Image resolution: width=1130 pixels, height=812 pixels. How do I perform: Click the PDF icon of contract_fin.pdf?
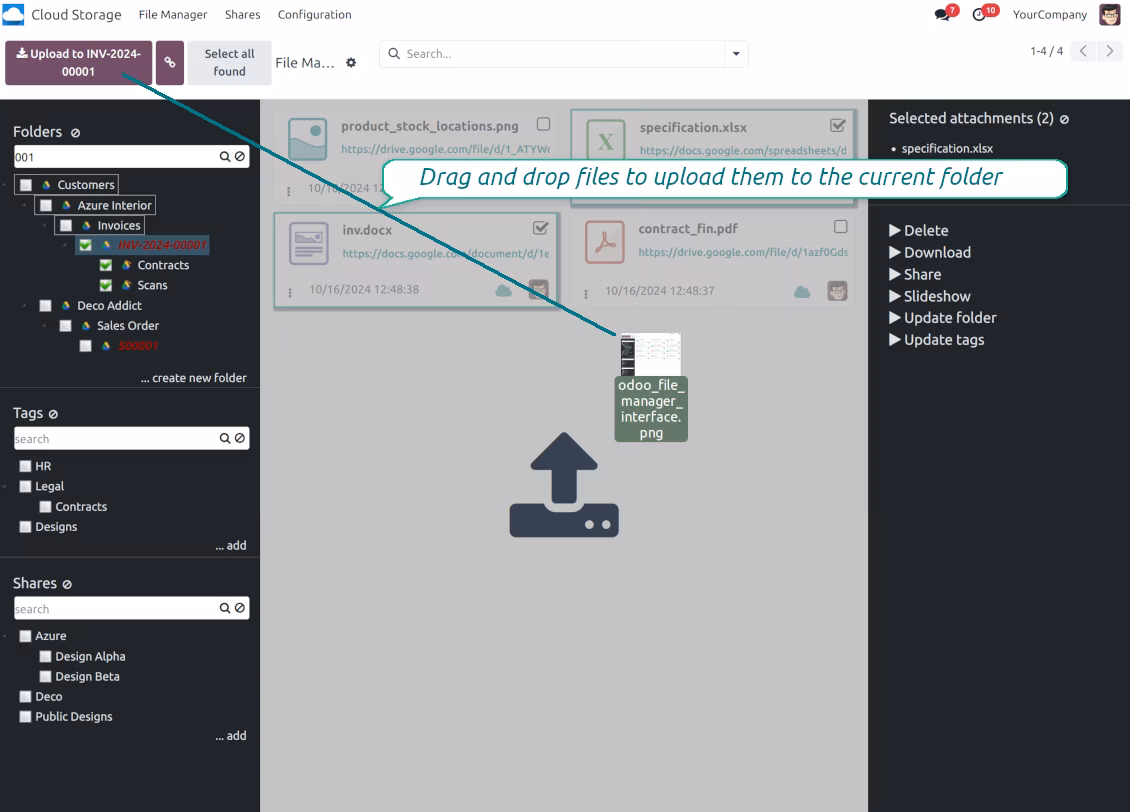tap(605, 242)
